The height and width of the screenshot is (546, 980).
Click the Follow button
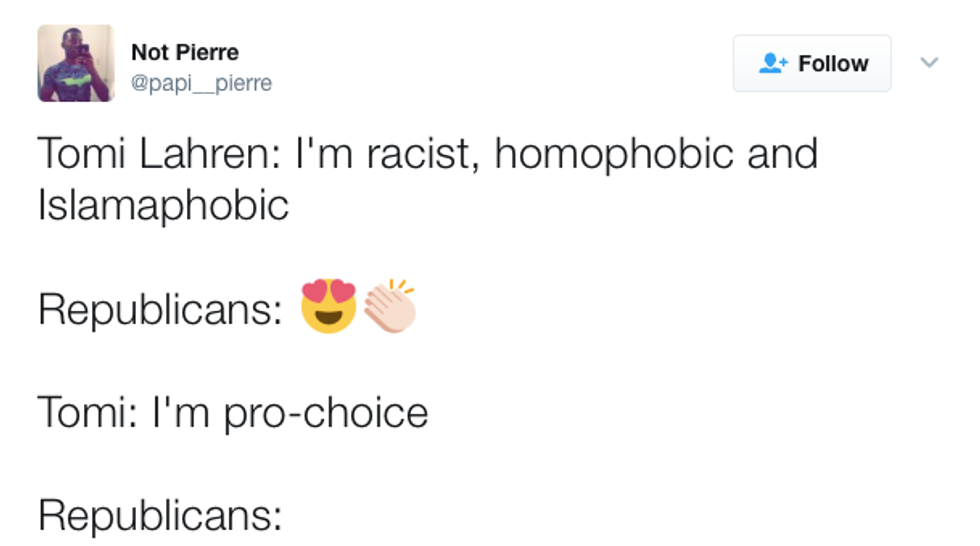(811, 64)
